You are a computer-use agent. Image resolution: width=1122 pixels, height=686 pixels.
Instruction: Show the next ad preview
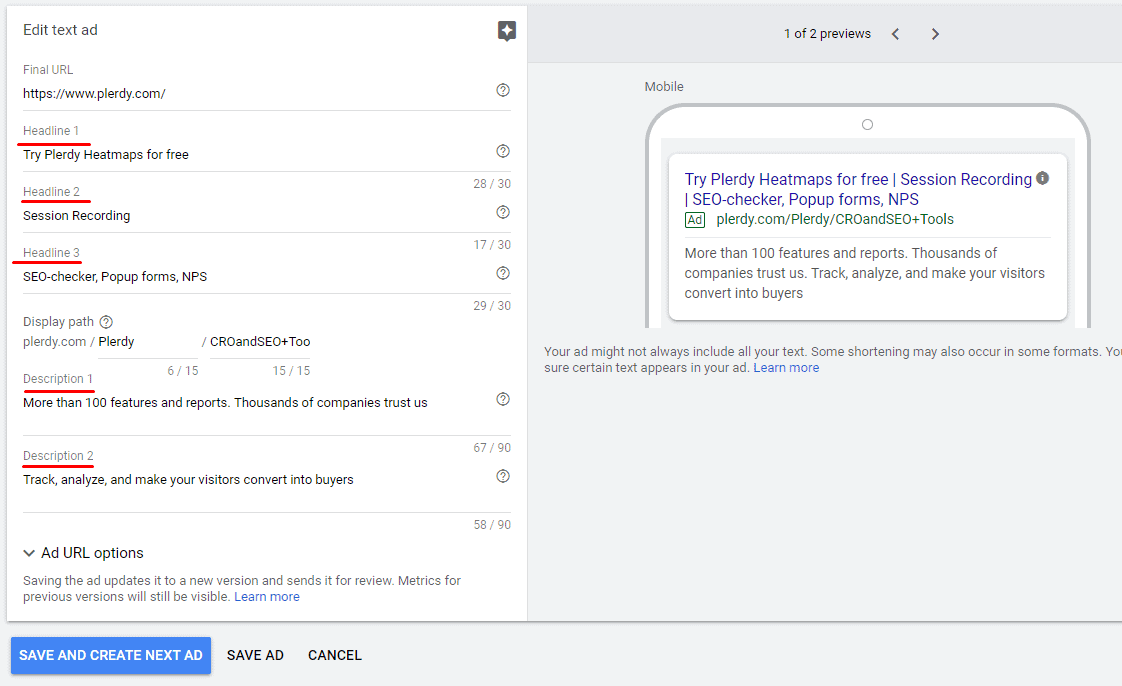pyautogui.click(x=935, y=34)
